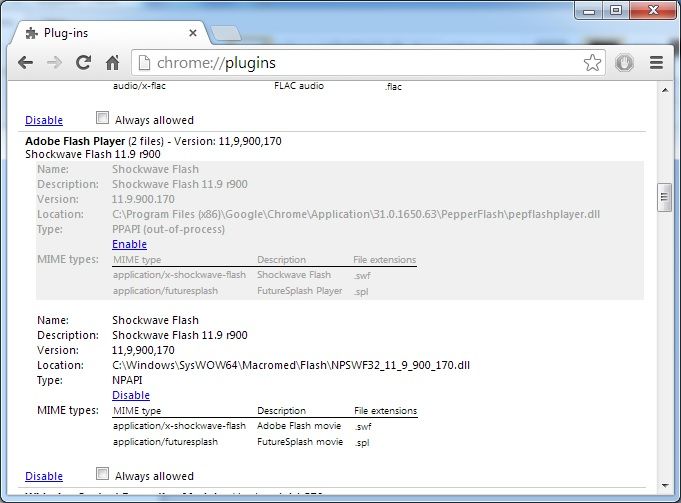The height and width of the screenshot is (503, 681).
Task: Click the audio/x-flac MIME type
Action: (x=139, y=86)
